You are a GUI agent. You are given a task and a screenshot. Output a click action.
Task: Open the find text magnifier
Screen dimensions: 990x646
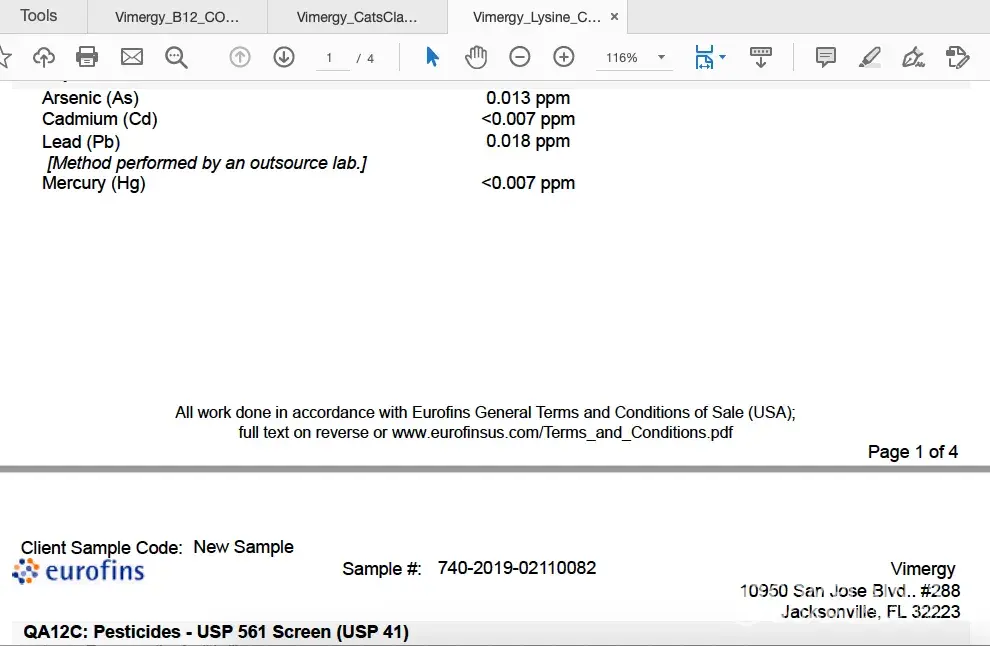point(176,57)
